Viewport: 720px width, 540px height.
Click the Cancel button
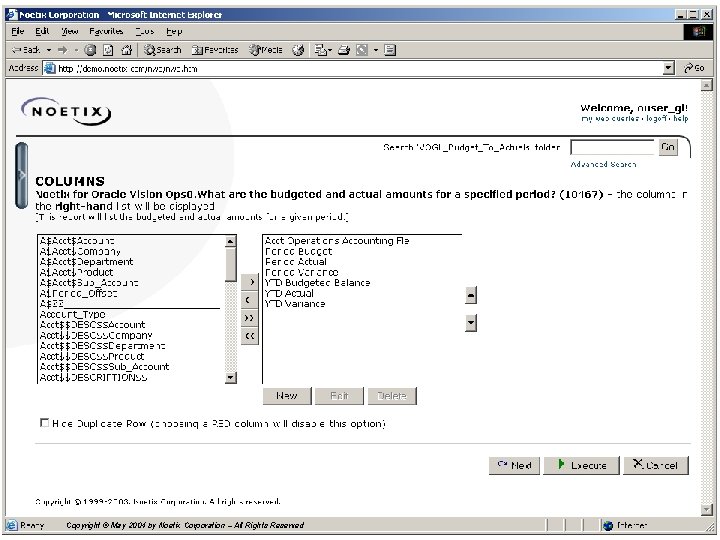coord(656,466)
